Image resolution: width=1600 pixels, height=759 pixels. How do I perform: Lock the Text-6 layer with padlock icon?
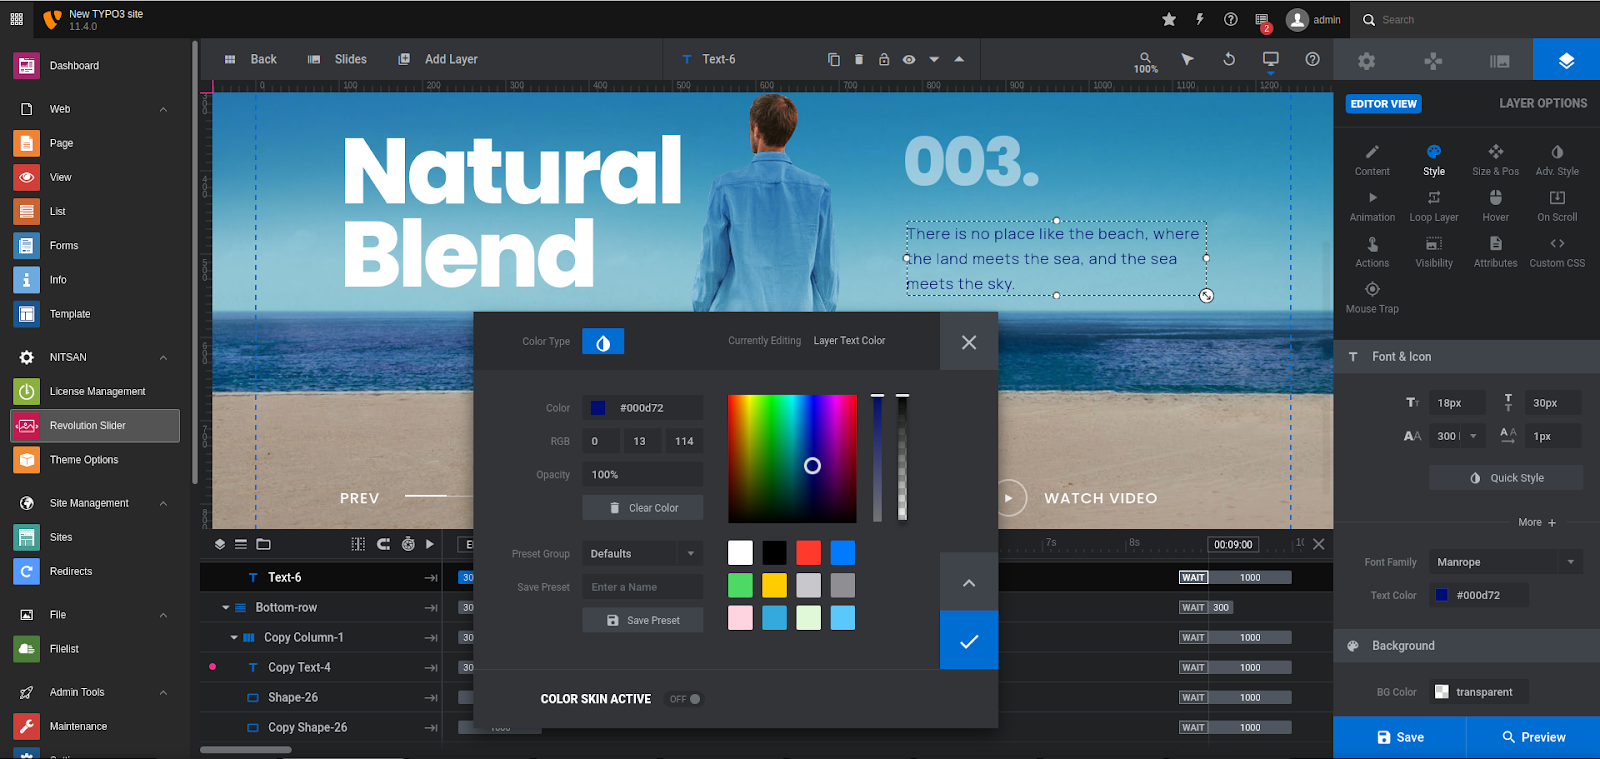[x=884, y=59]
